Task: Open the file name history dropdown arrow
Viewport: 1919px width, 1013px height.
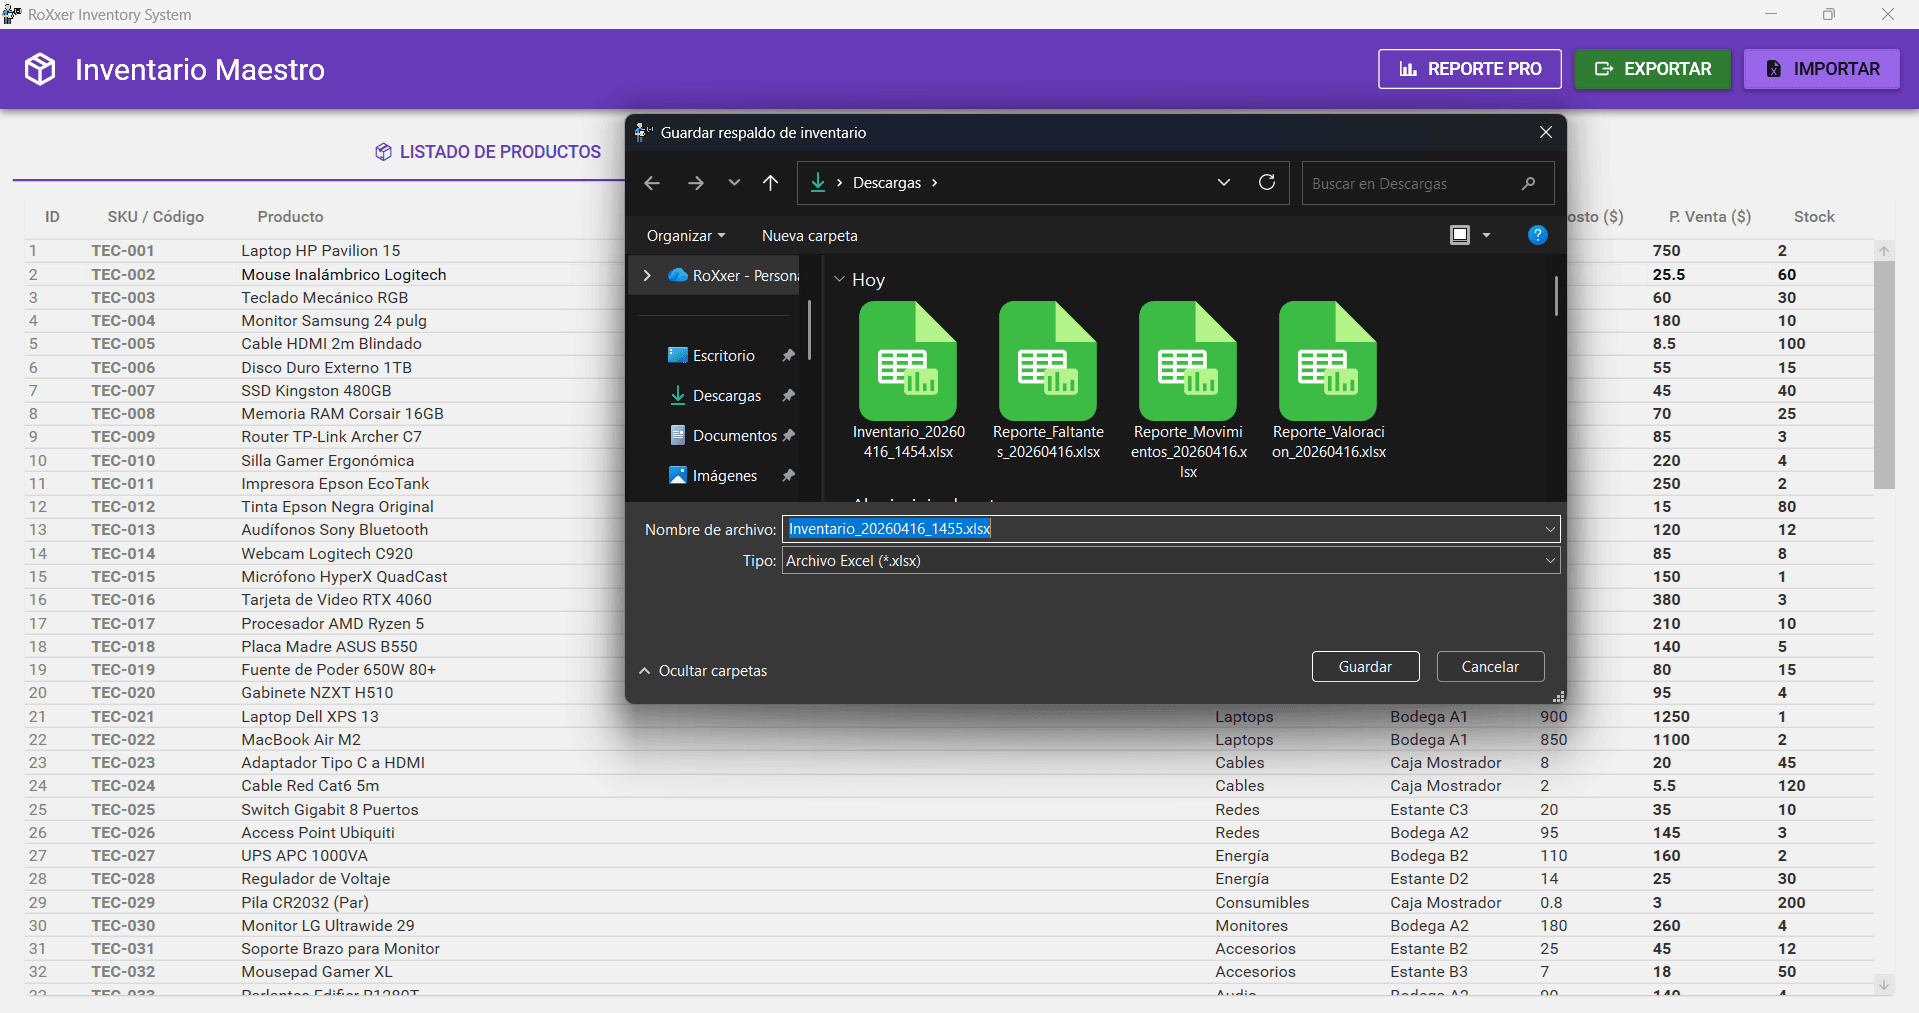Action: 1550,529
